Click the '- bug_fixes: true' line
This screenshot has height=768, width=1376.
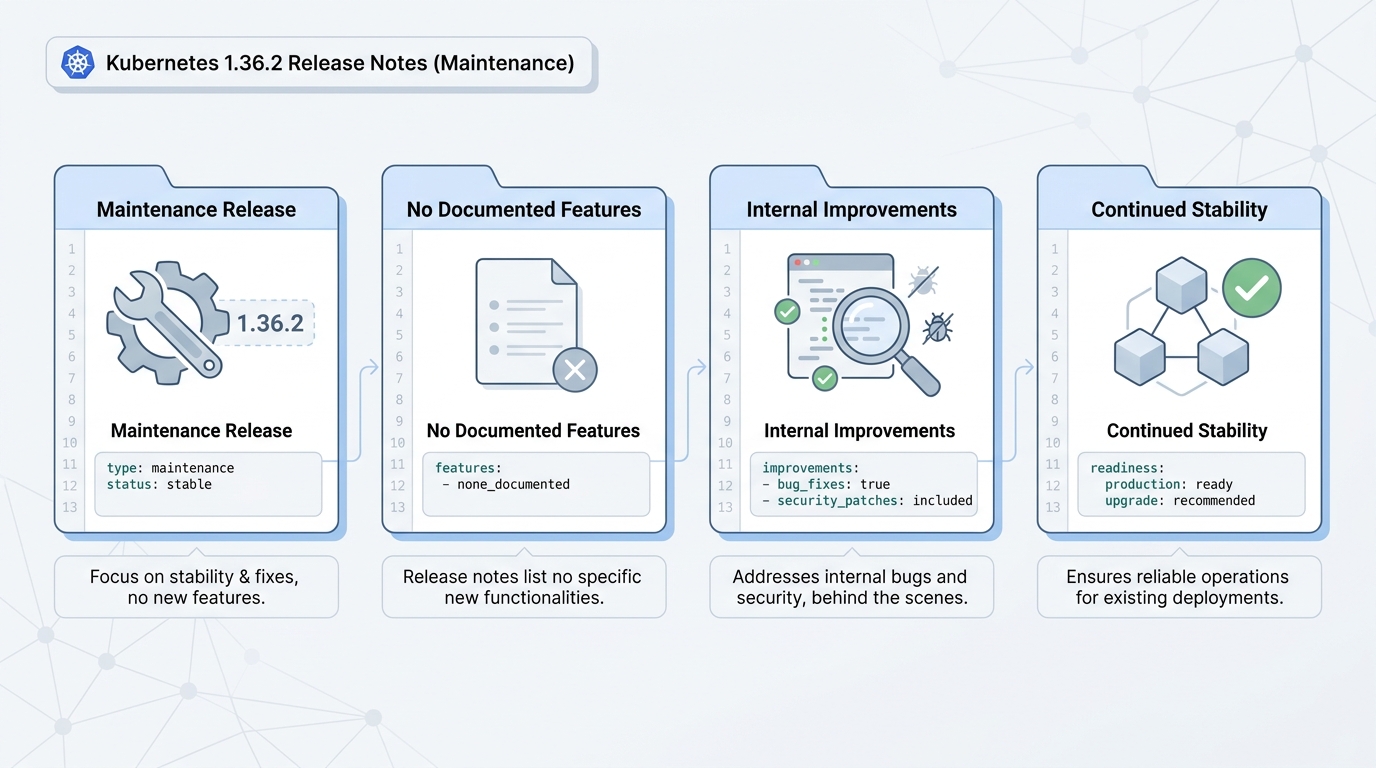(x=826, y=484)
